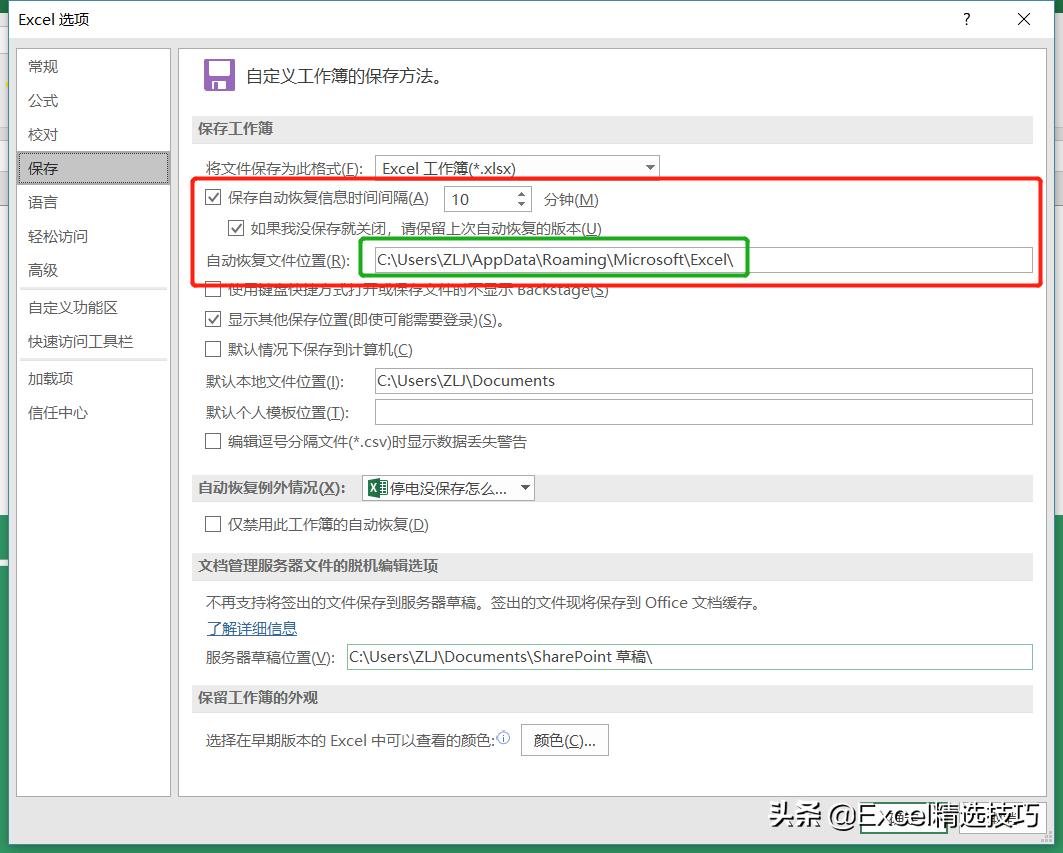Click the 颜色(C) button
This screenshot has width=1063, height=853.
pos(564,740)
